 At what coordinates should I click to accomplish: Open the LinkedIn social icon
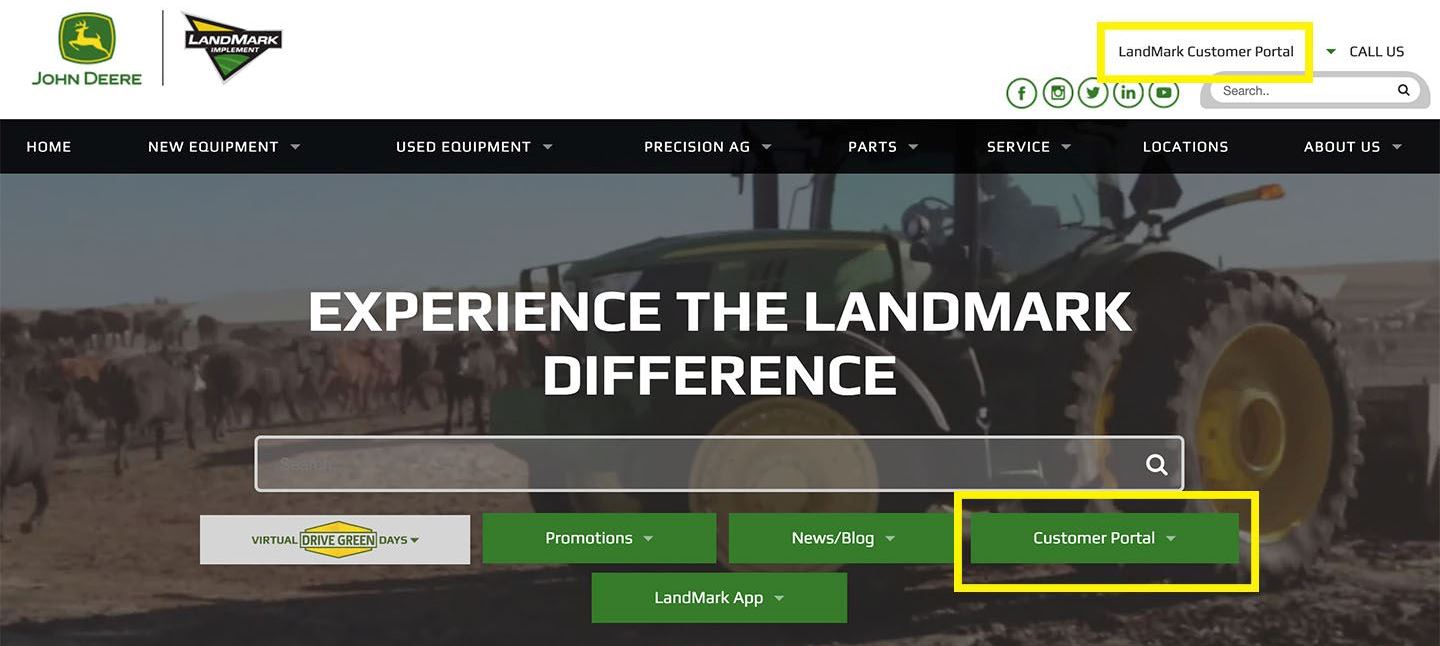pos(1128,94)
